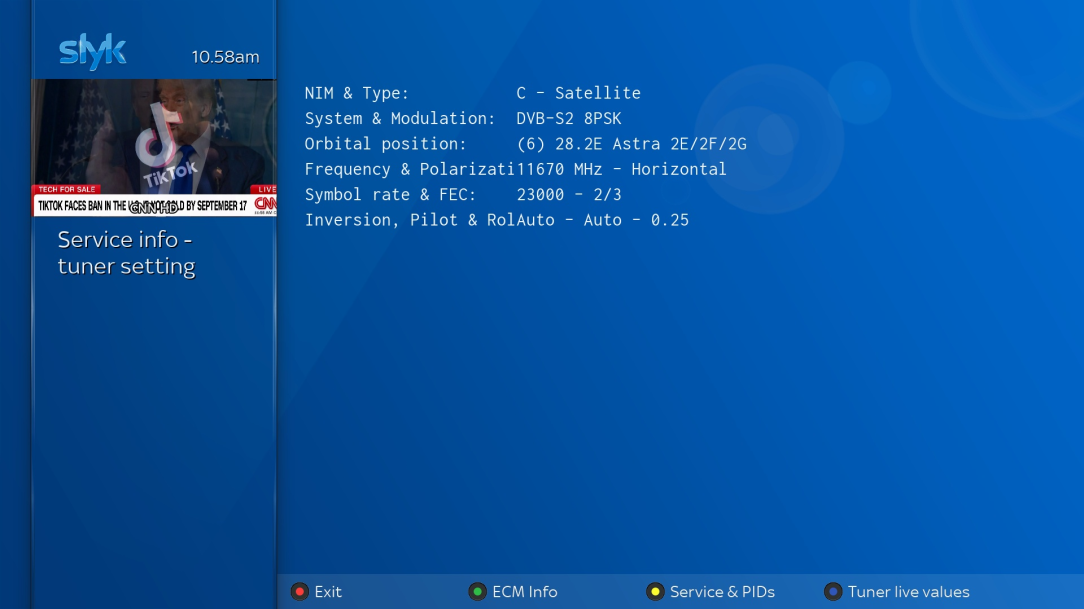Show Tuner live values

point(908,592)
